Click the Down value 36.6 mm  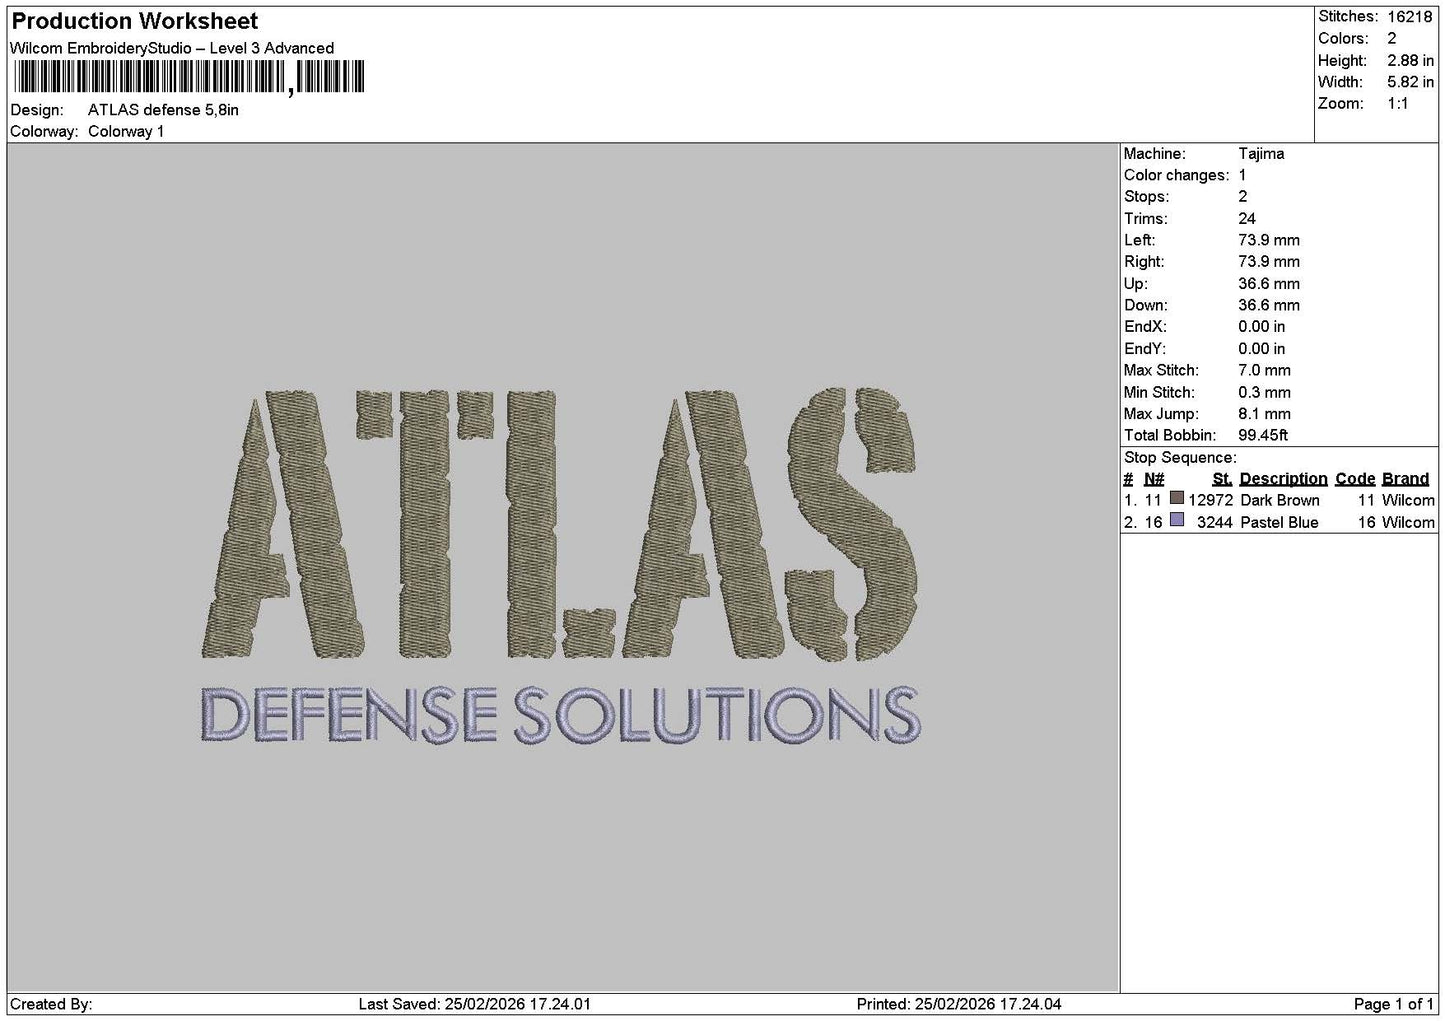[1269, 305]
